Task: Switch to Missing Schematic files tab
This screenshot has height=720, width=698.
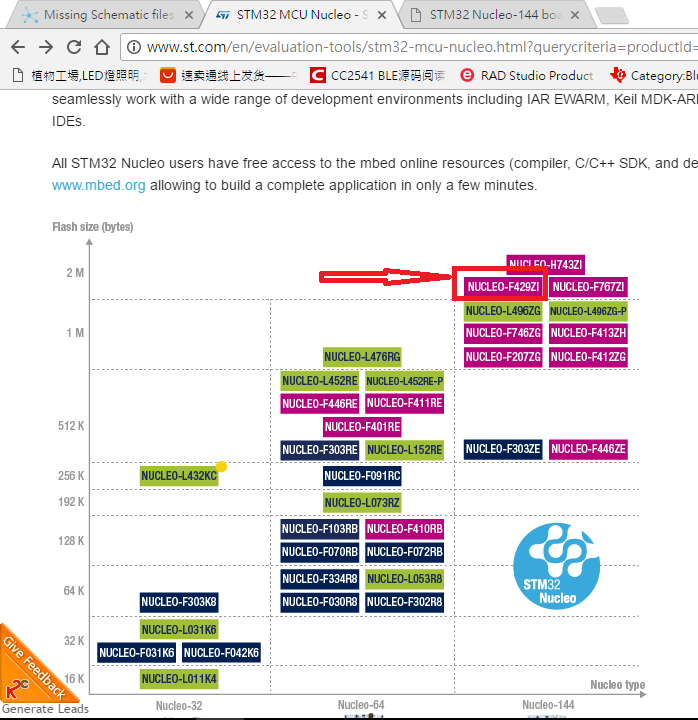Action: [x=108, y=15]
